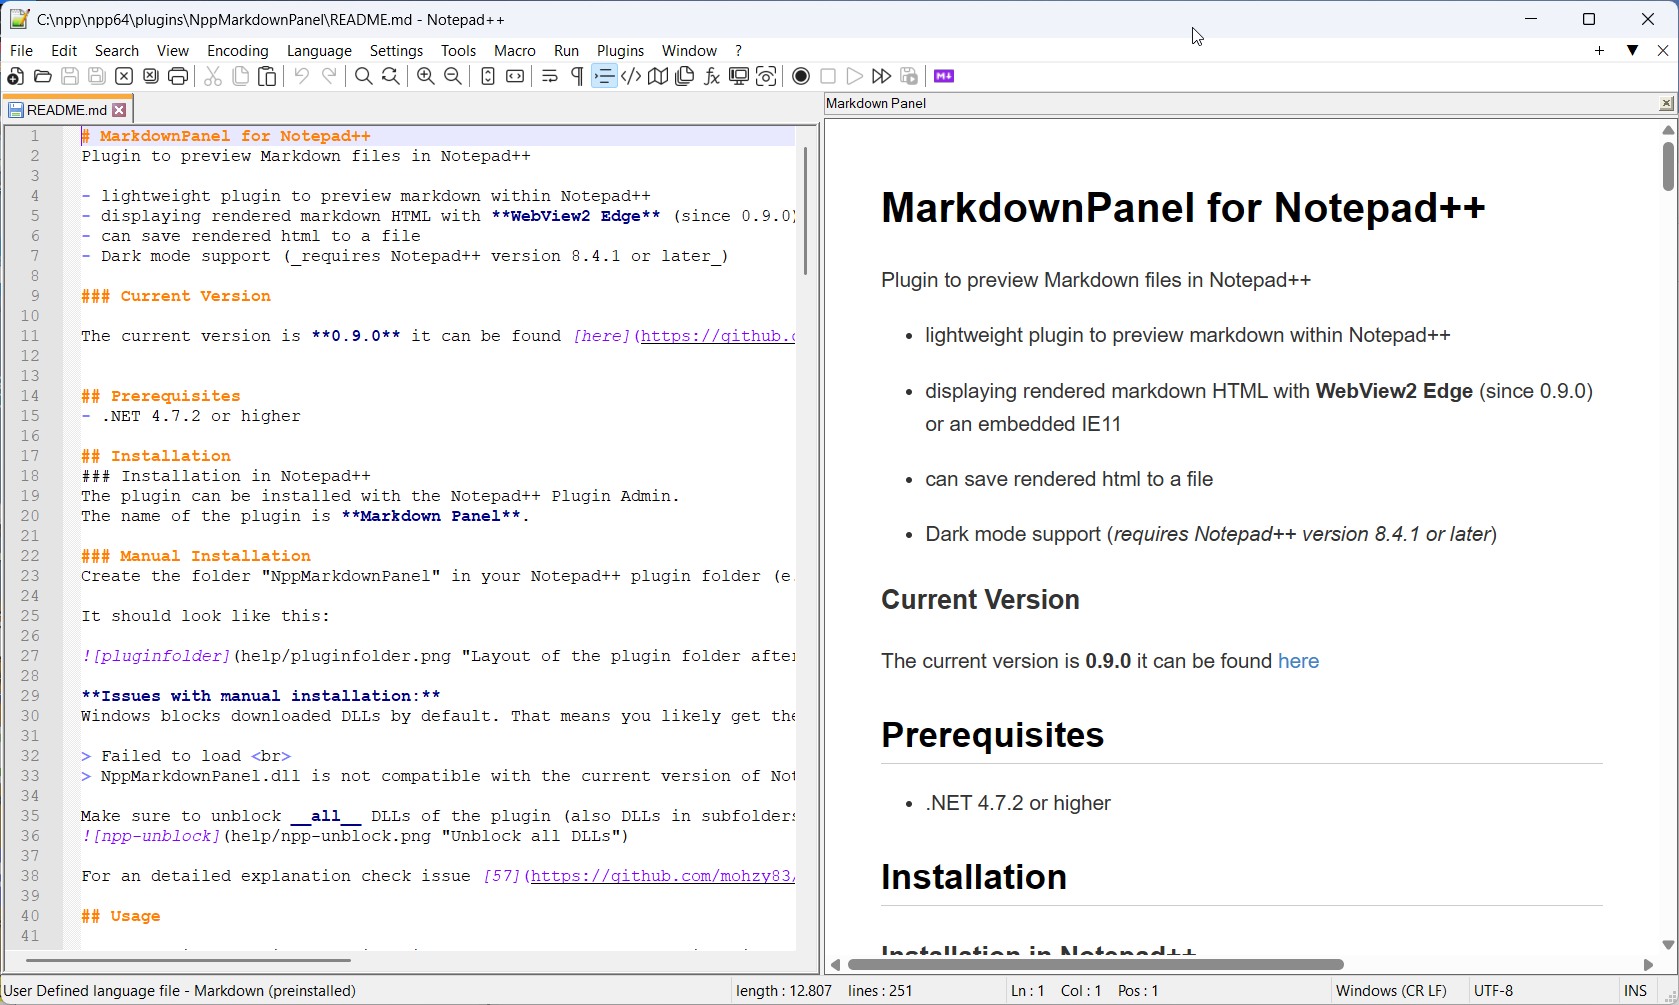
Task: Click the 'here' link in preview
Action: pos(1298,661)
